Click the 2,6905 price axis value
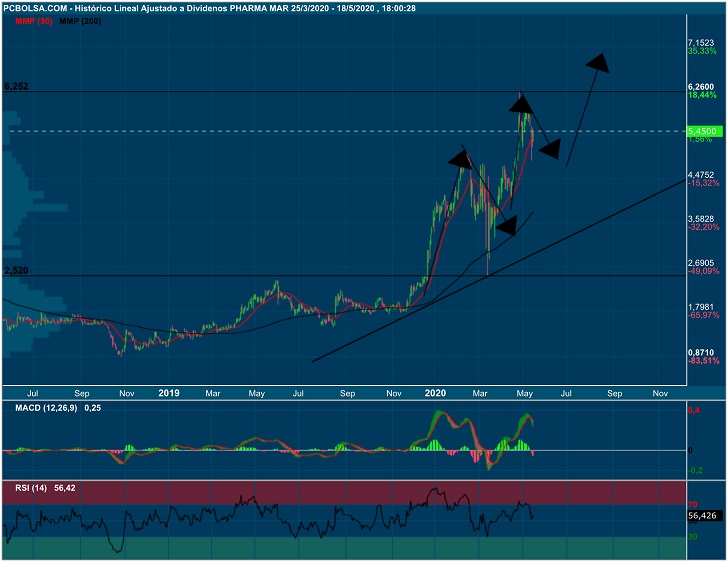 pyautogui.click(x=701, y=263)
